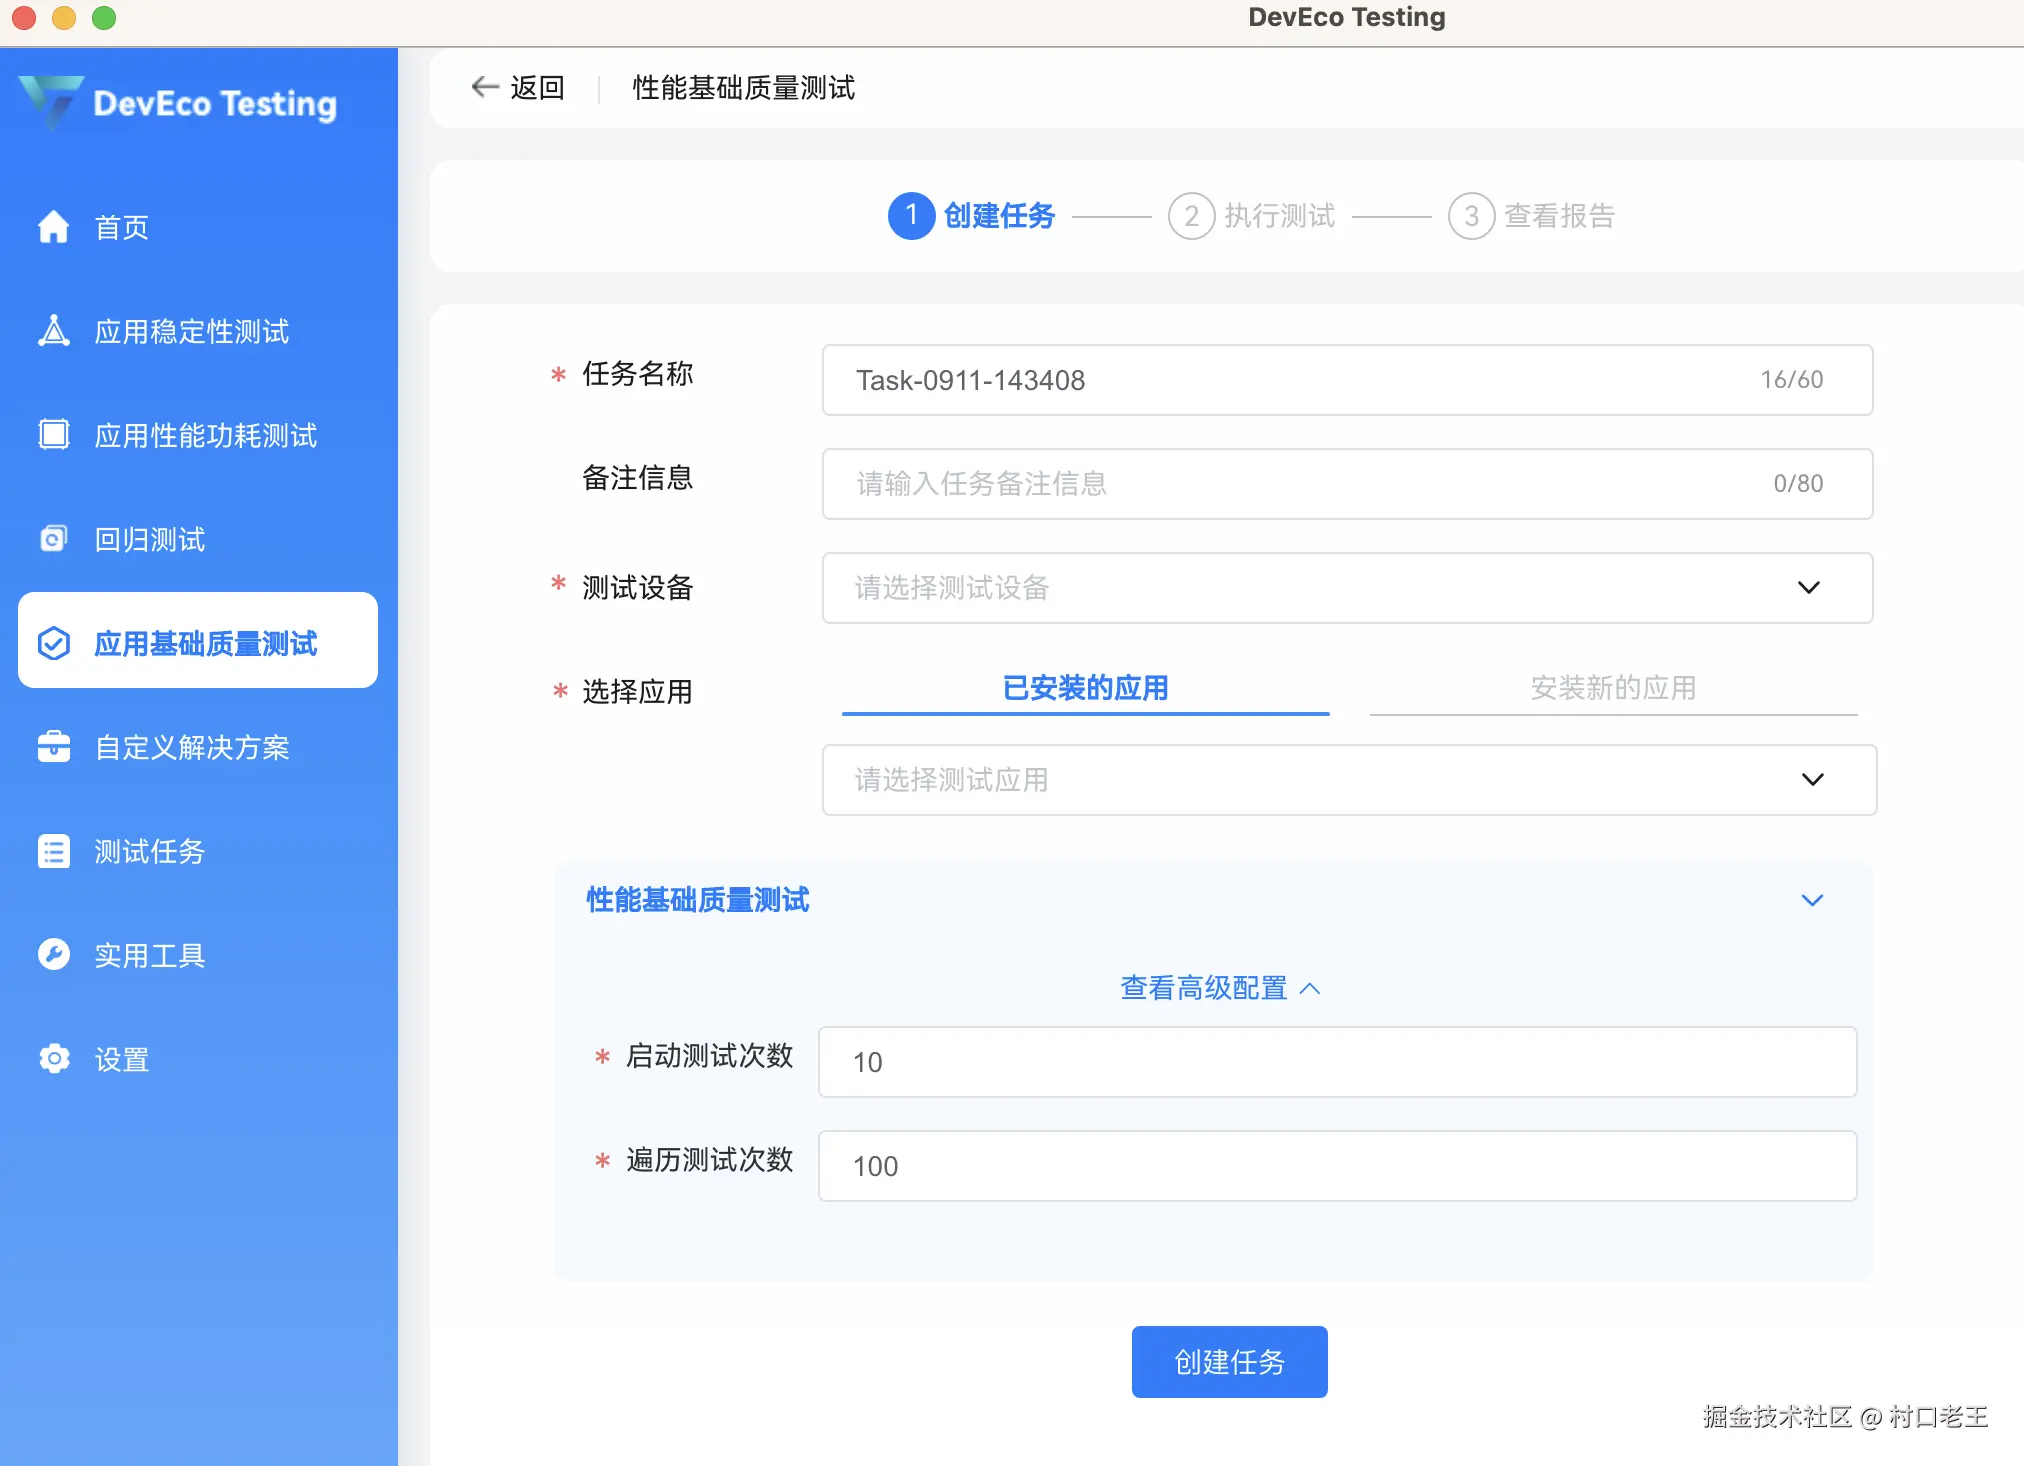
Task: Select the performance power test chip icon
Action: [53, 435]
